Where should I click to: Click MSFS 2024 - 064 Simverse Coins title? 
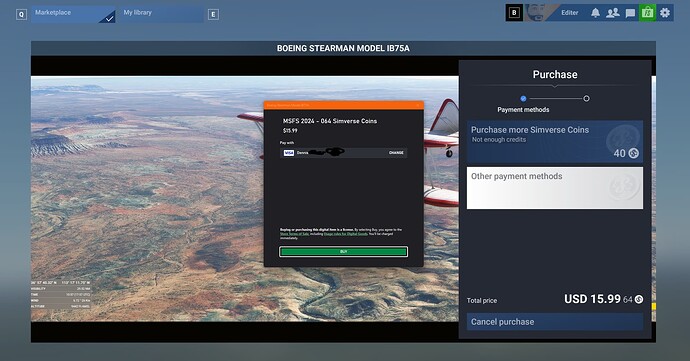tap(330, 121)
